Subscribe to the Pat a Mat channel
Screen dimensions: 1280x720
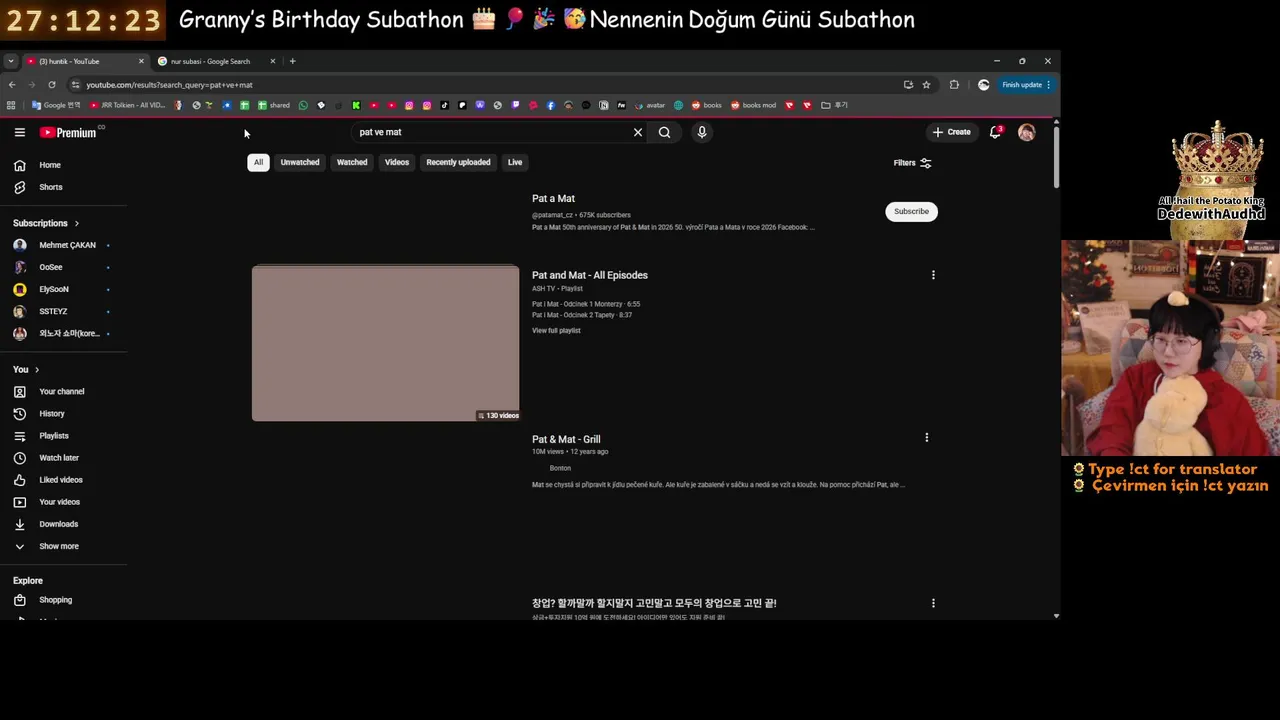coord(911,211)
